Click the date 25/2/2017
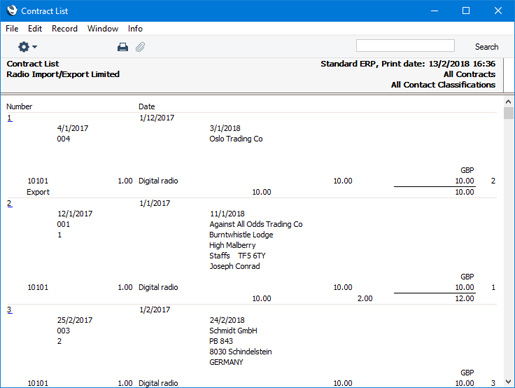Image resolution: width=515 pixels, height=388 pixels. click(x=75, y=320)
